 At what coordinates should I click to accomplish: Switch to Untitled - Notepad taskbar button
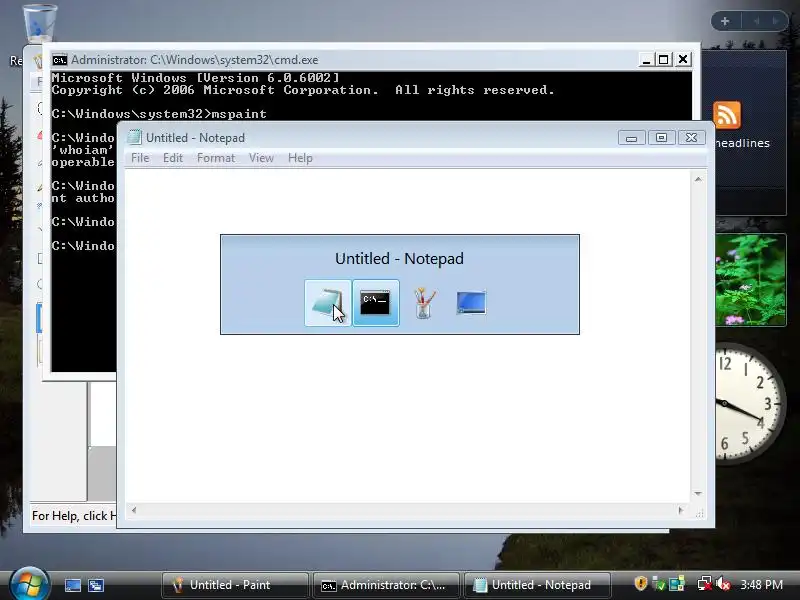point(537,585)
